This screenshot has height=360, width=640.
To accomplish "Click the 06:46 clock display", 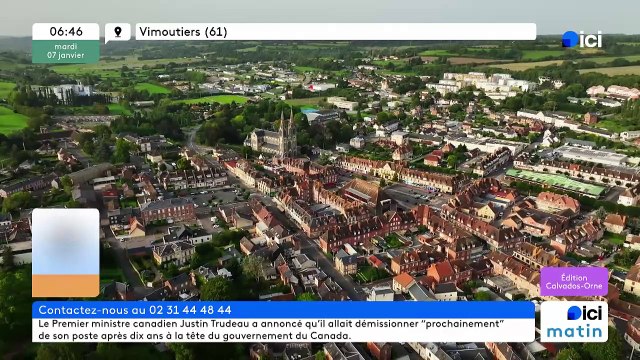I will point(66,31).
